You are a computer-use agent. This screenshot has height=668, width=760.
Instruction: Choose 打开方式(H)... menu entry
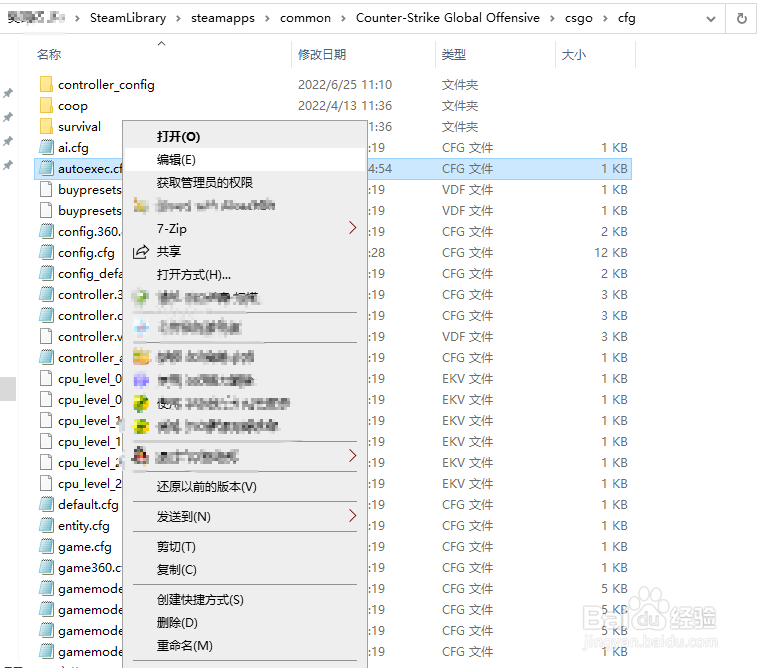[x=245, y=275]
